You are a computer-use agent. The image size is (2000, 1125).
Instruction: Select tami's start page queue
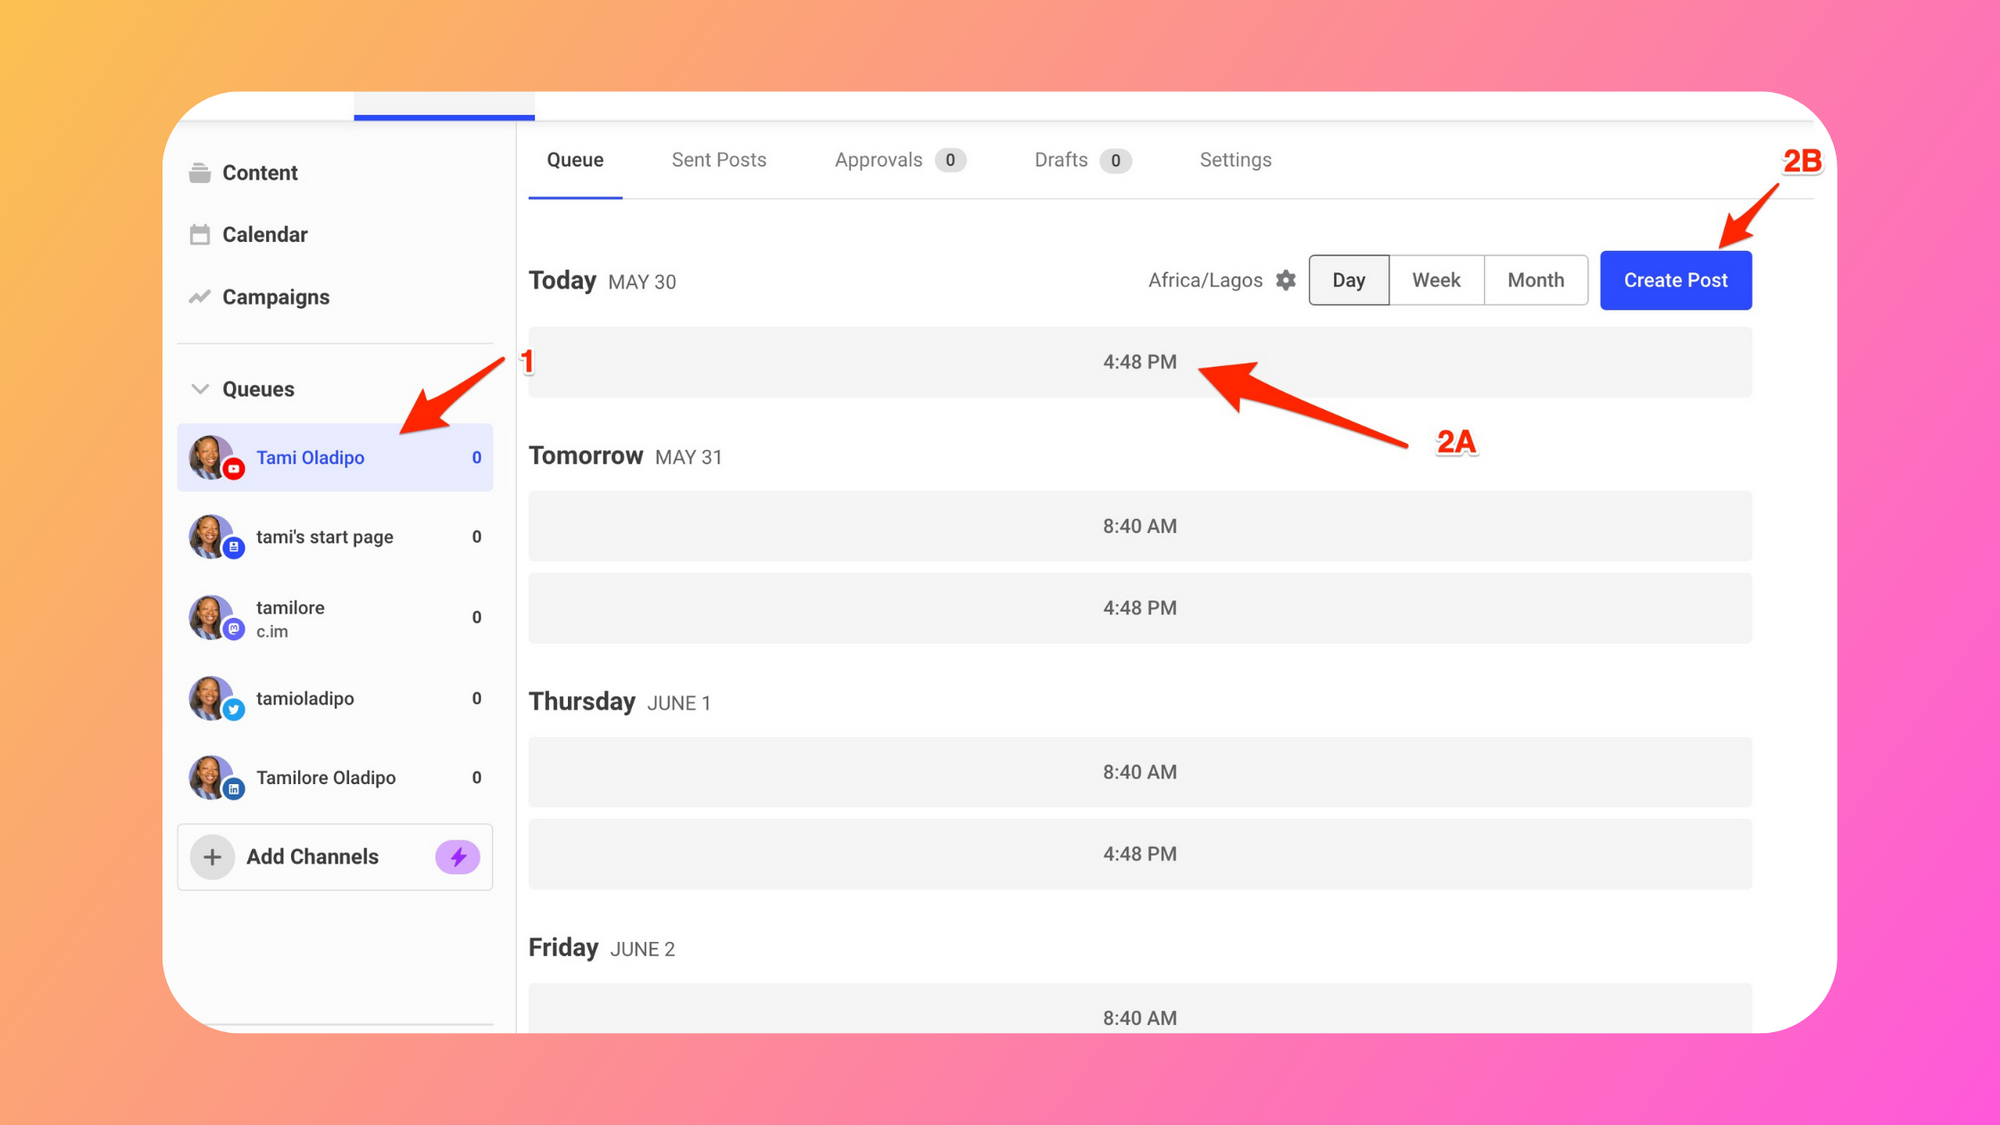(x=325, y=537)
